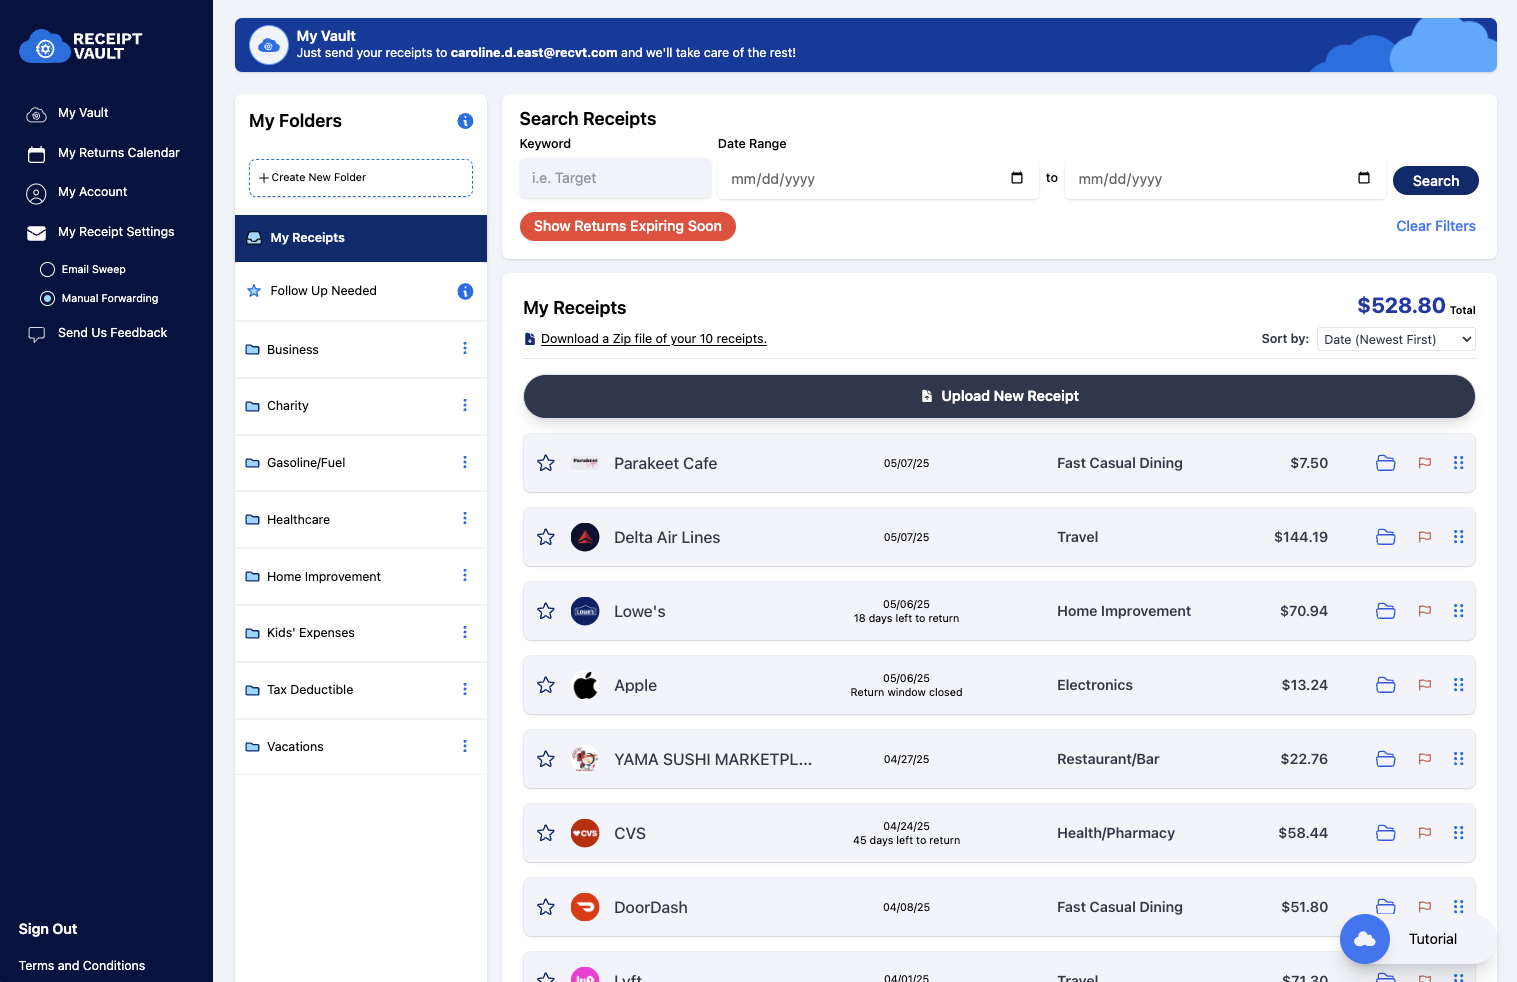Screen dimensions: 1517x982
Task: Open the start date calendar picker
Action: (x=1017, y=178)
